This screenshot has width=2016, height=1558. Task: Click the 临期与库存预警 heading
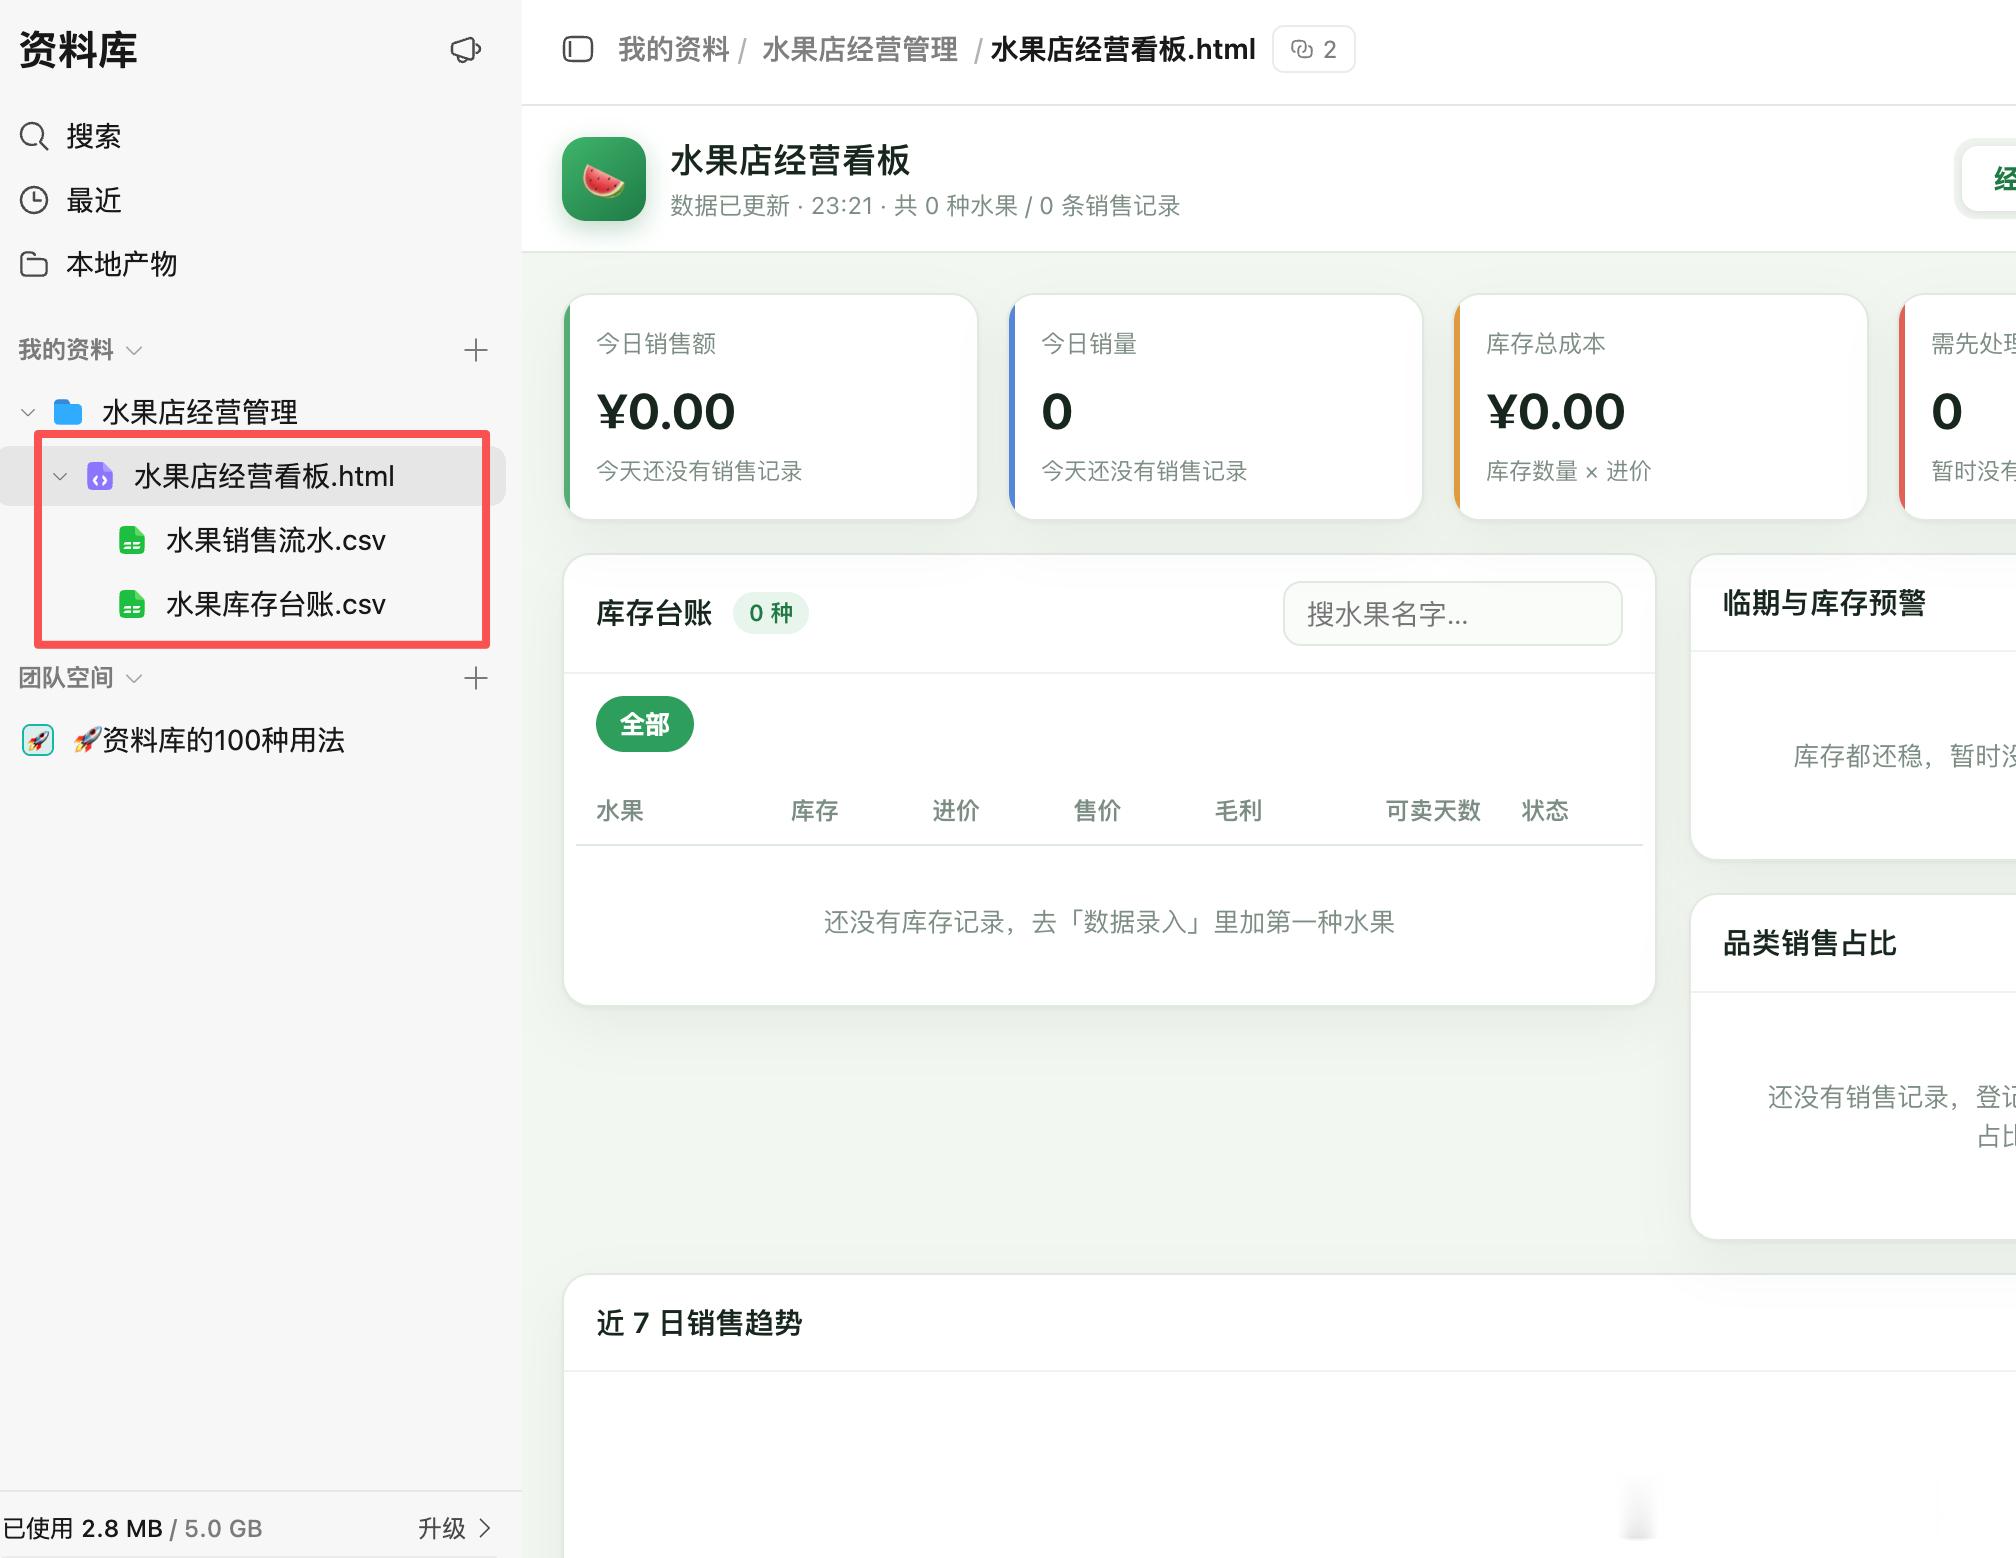click(1824, 603)
